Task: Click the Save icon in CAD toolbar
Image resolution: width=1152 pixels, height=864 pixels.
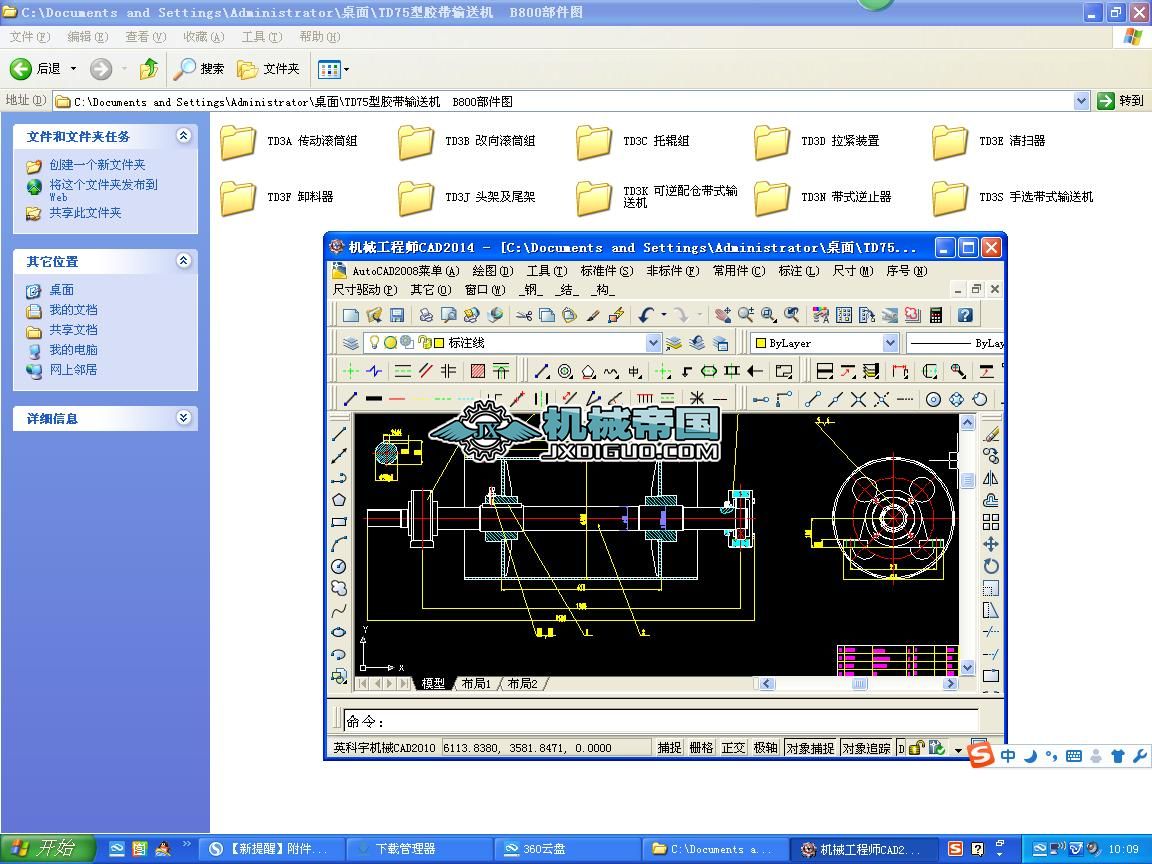Action: tap(397, 315)
